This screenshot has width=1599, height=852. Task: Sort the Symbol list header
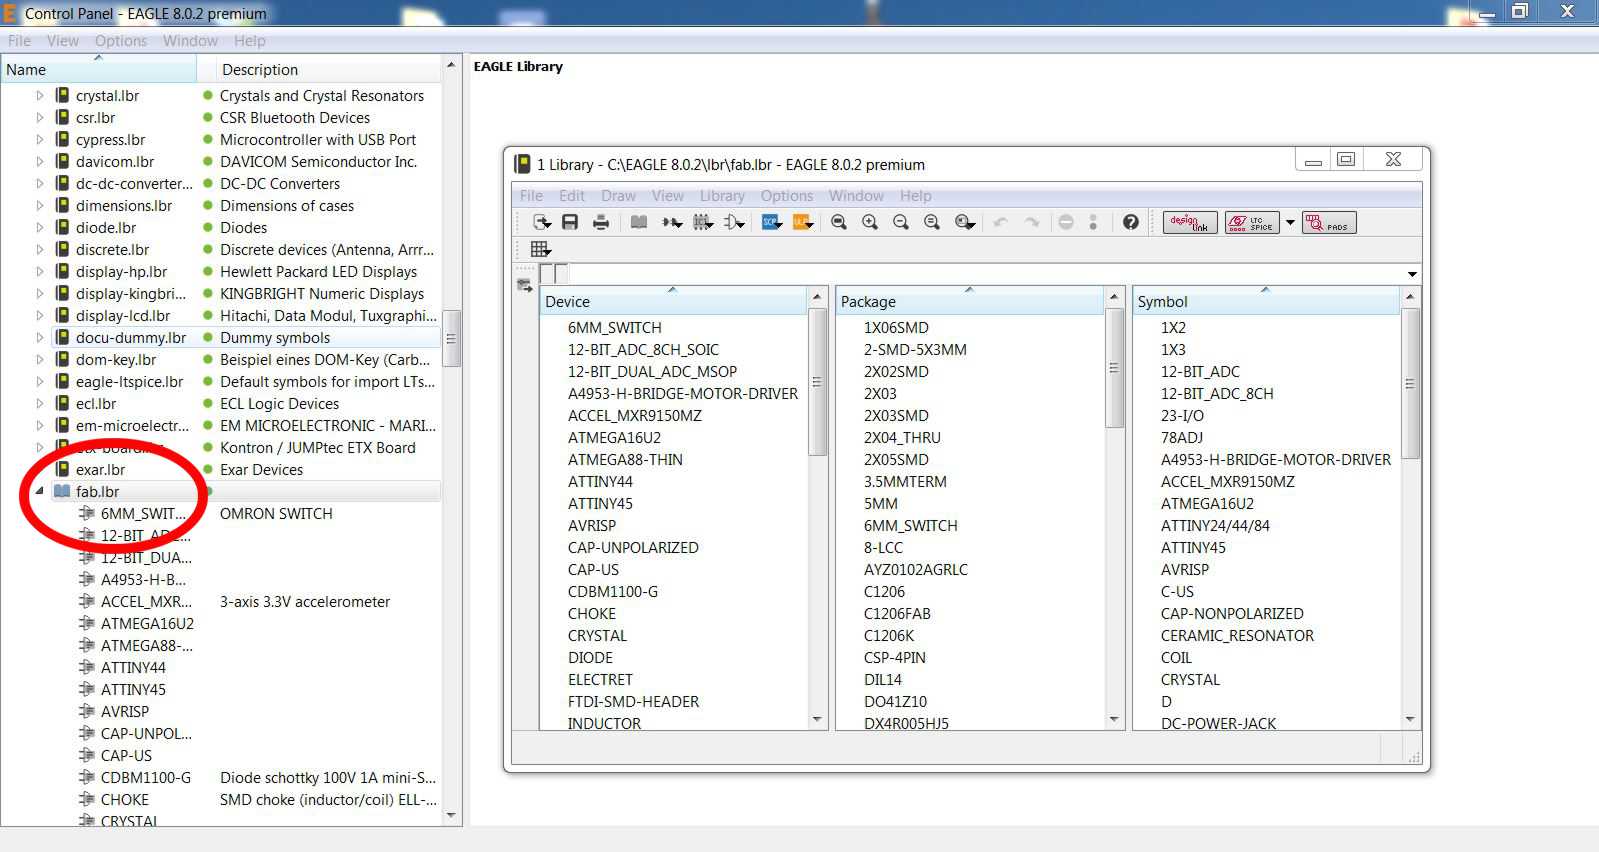[x=1265, y=301]
